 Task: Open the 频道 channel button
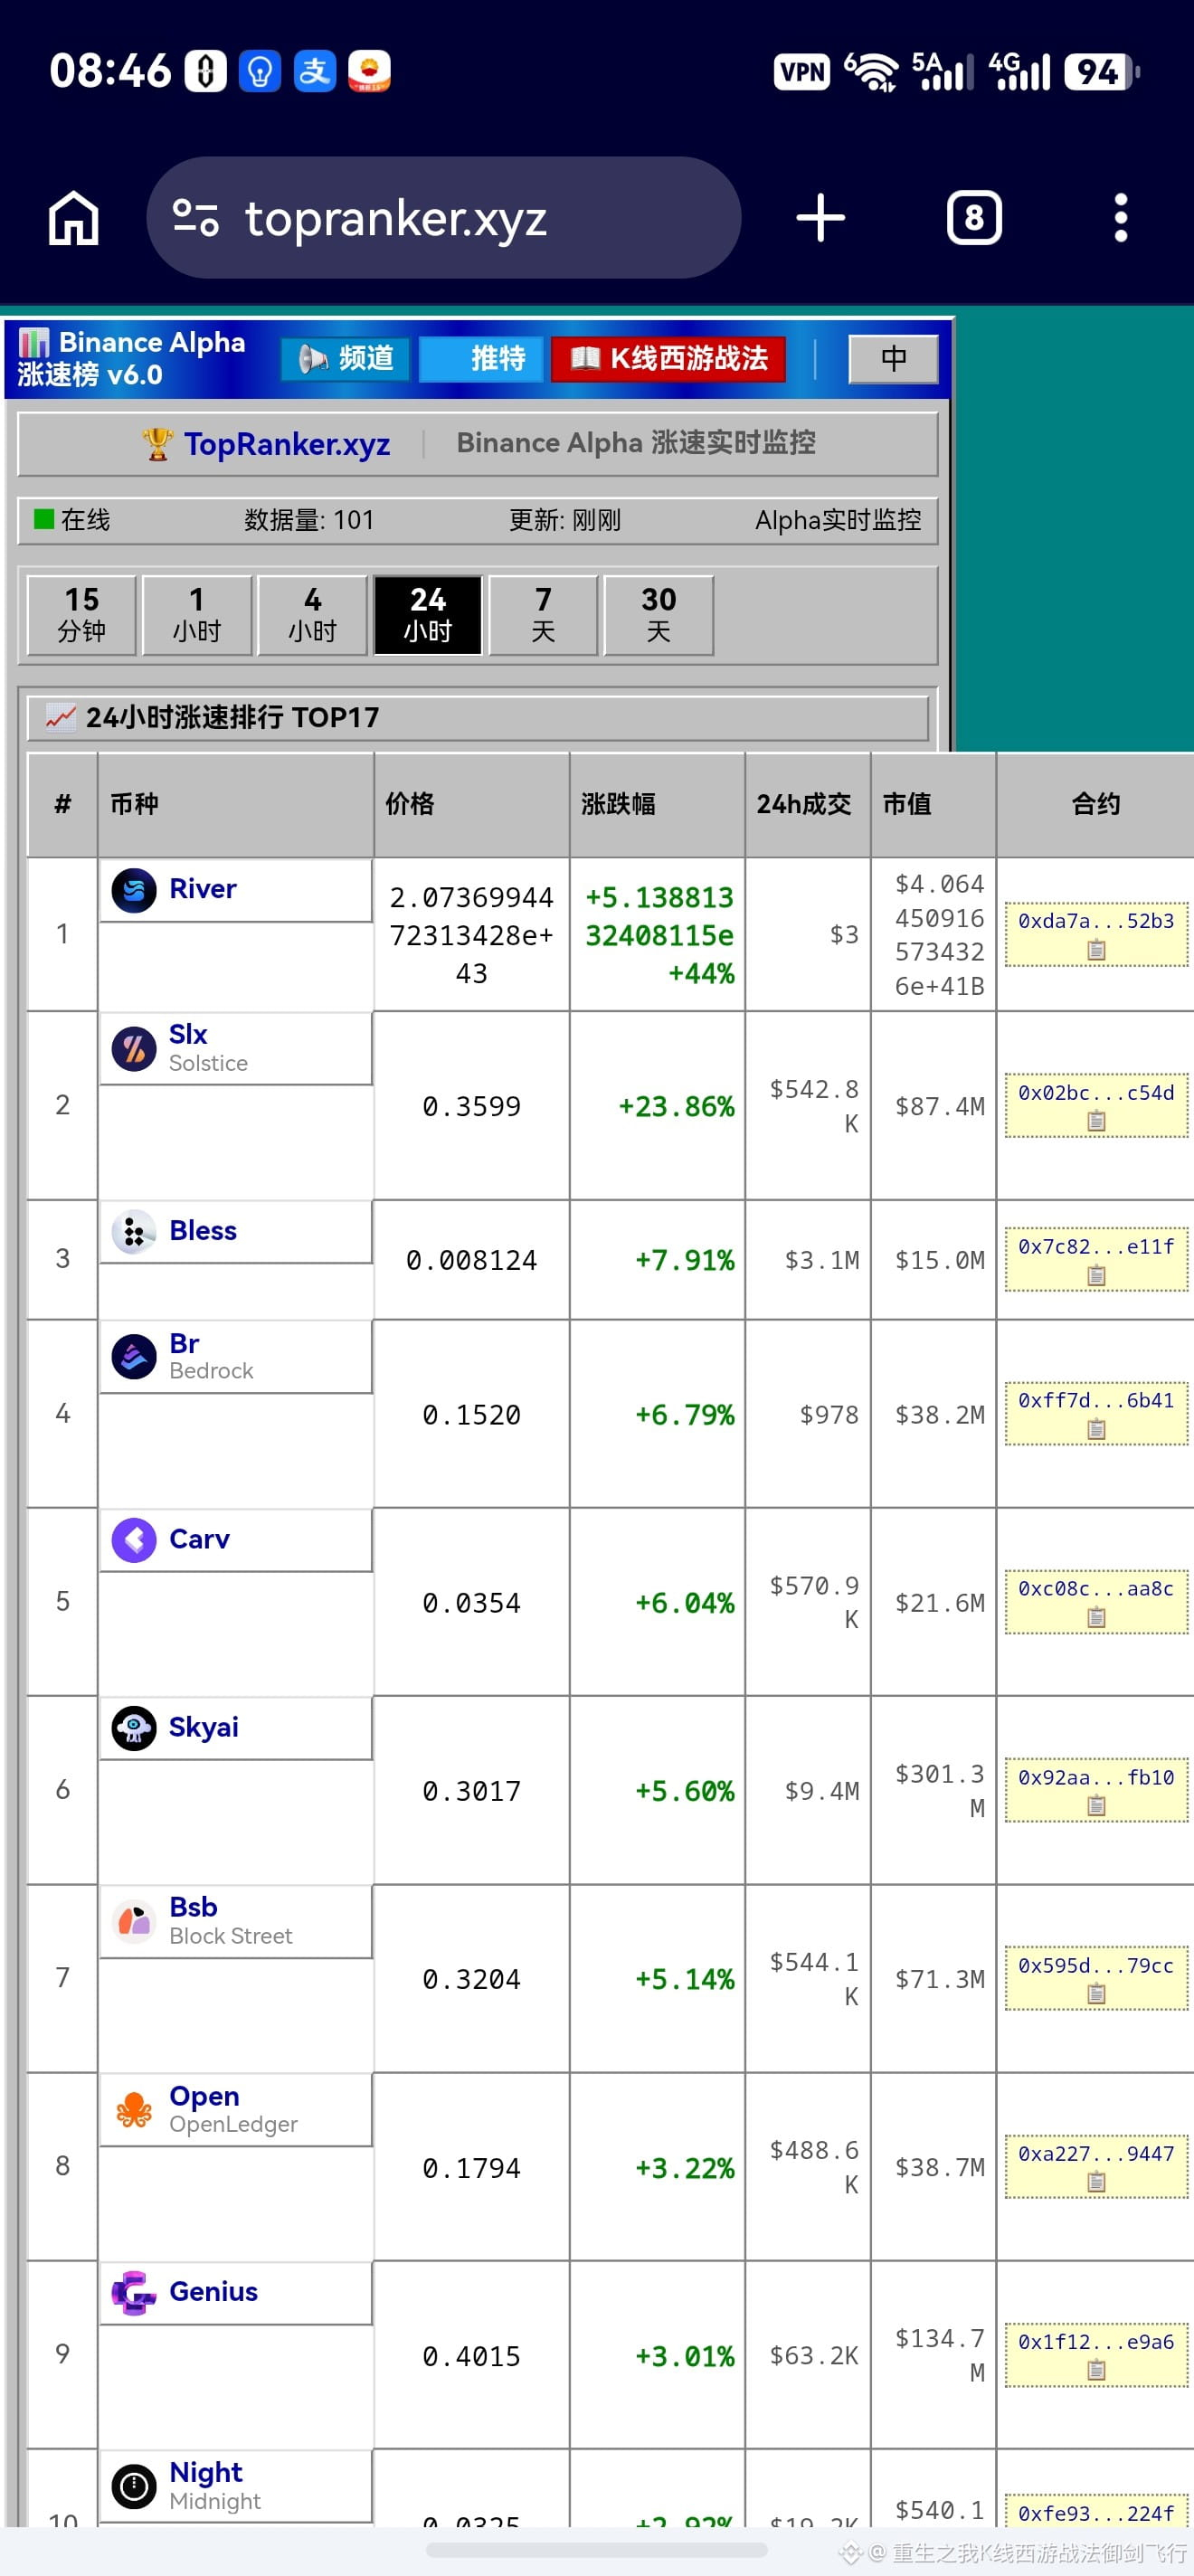pyautogui.click(x=345, y=358)
